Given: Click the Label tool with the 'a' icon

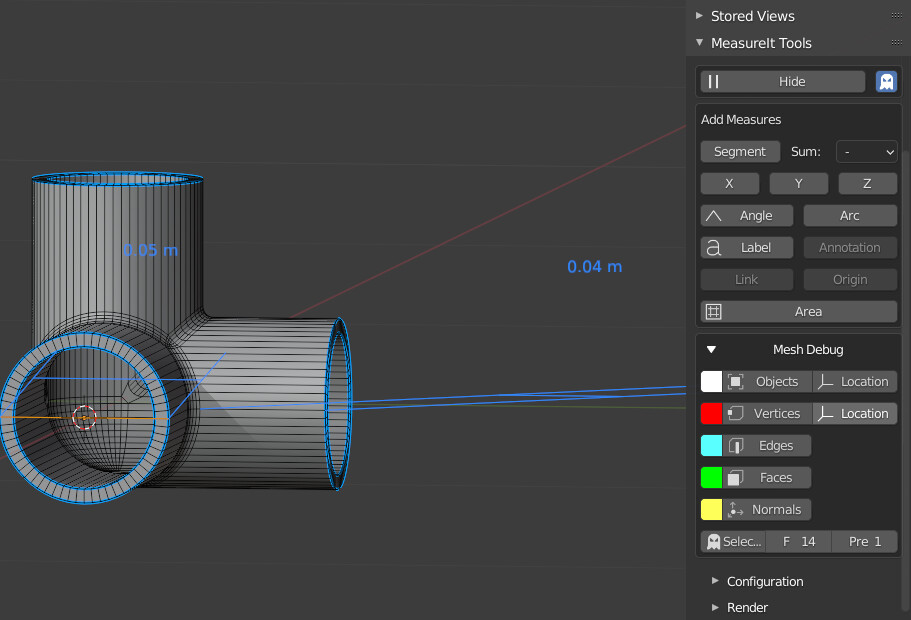Looking at the screenshot, I should point(746,247).
